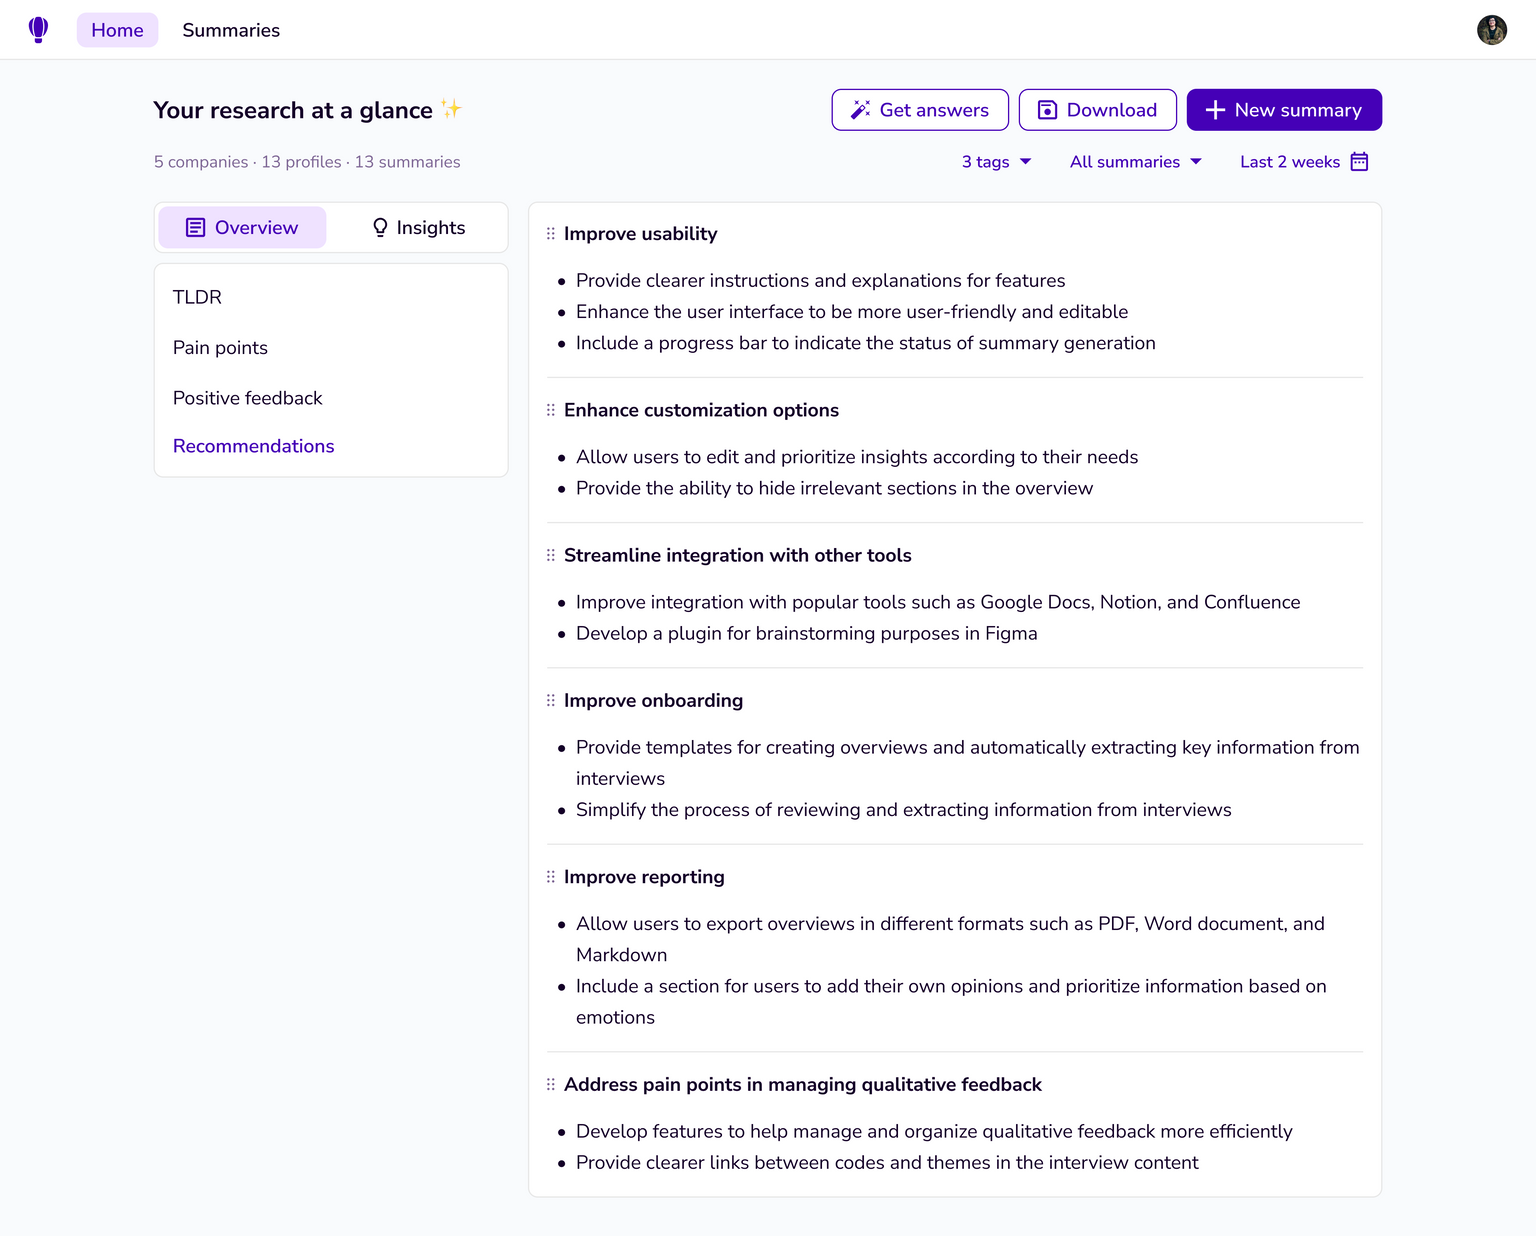The image size is (1536, 1236).
Task: Click drag handle beside Enhance customization options
Action: pyautogui.click(x=551, y=410)
